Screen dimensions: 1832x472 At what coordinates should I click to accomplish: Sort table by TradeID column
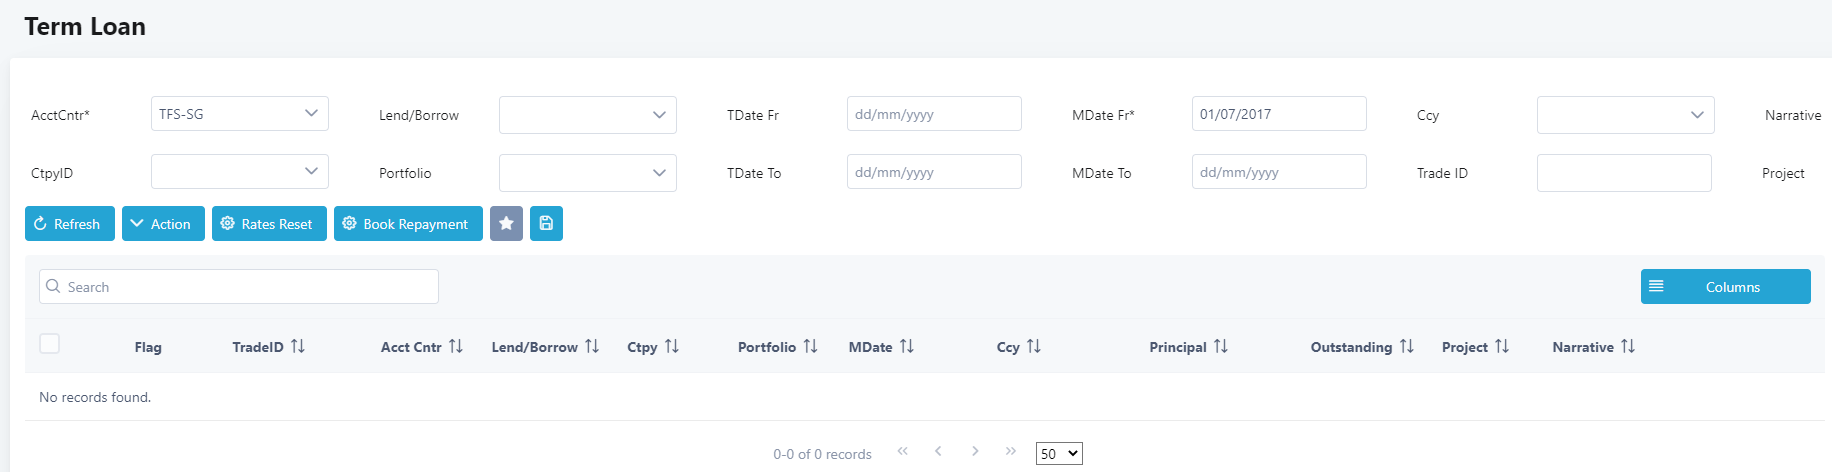(298, 347)
